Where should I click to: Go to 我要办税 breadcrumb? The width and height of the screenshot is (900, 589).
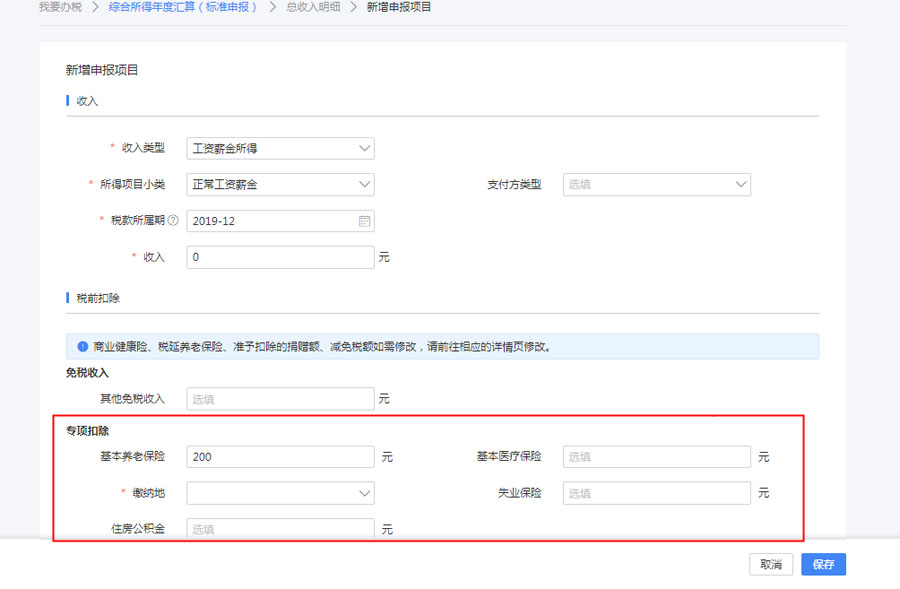coord(60,7)
